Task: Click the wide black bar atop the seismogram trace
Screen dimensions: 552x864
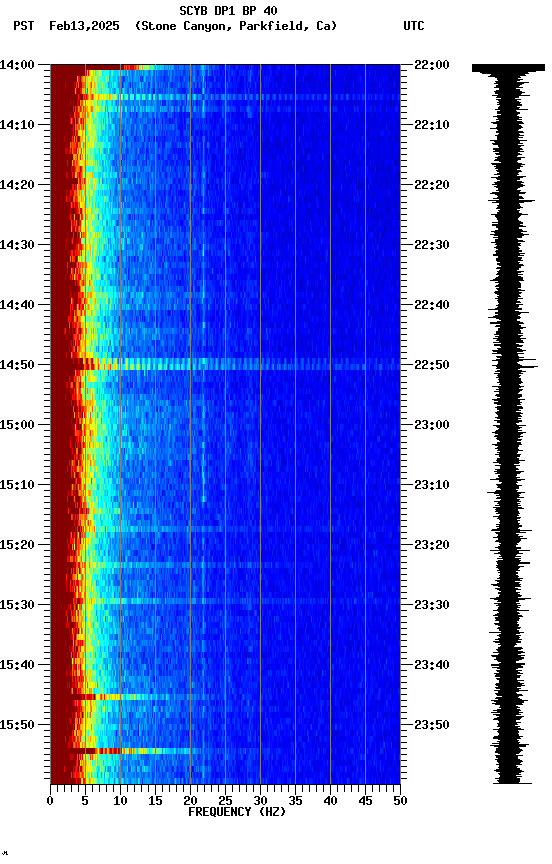Action: tap(508, 68)
